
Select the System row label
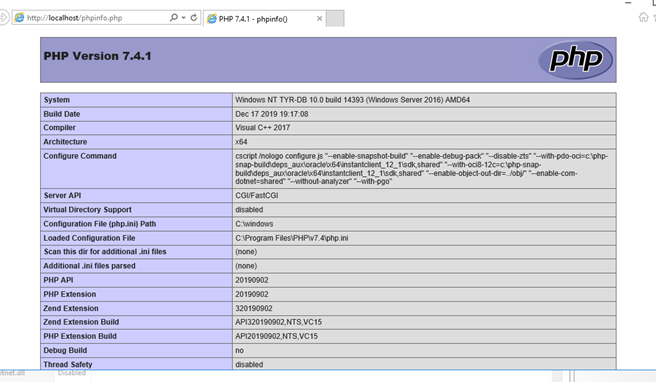point(56,100)
